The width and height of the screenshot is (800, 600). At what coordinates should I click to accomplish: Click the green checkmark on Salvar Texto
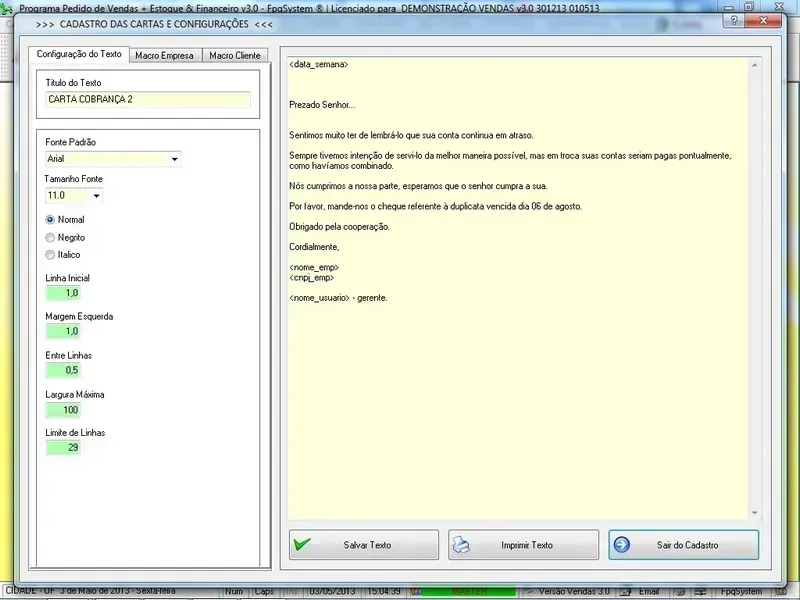click(x=302, y=545)
